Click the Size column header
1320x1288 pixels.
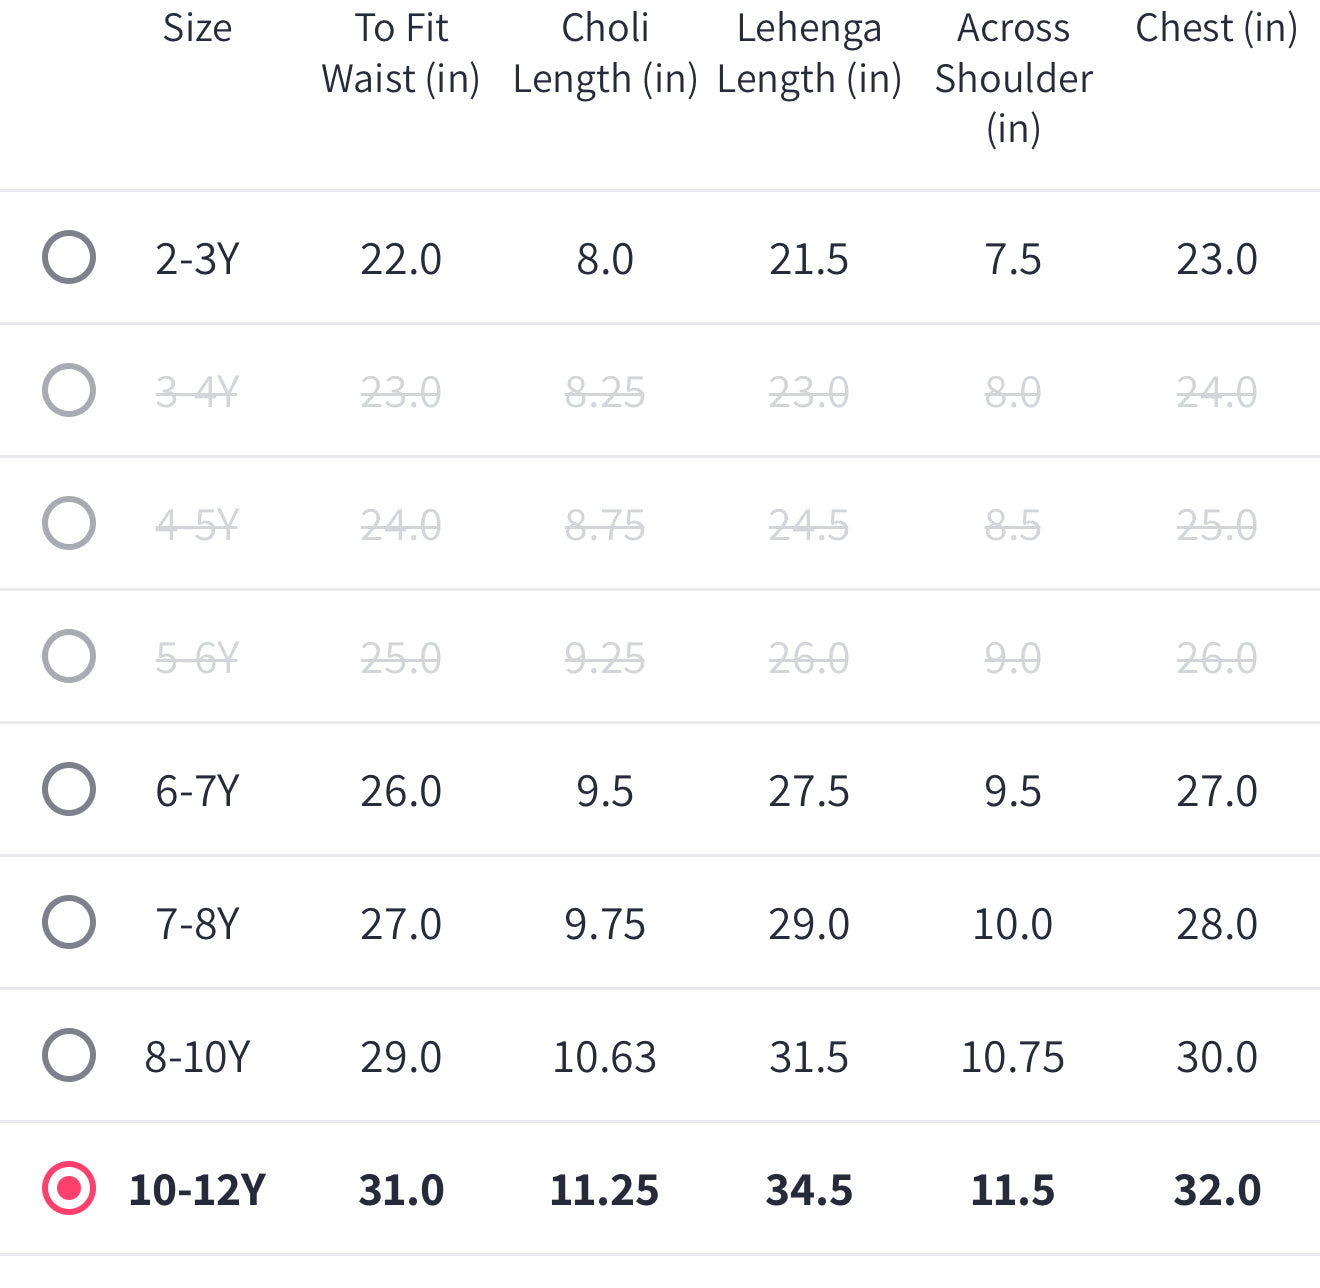197,28
